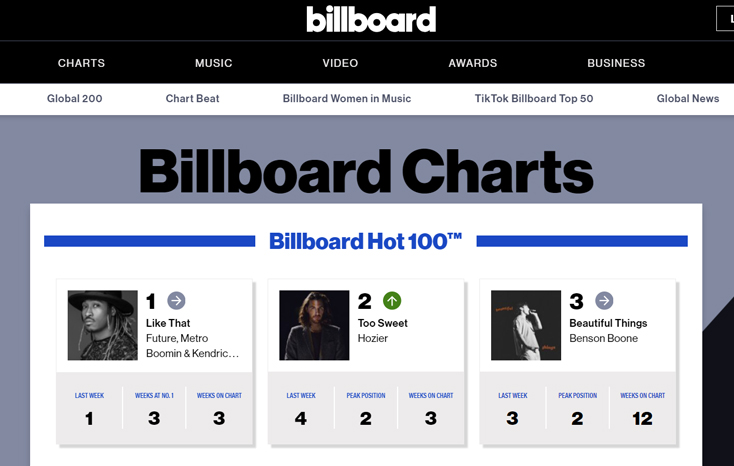Select VIDEO in the navigation bar
The image size is (734, 466).
340,63
